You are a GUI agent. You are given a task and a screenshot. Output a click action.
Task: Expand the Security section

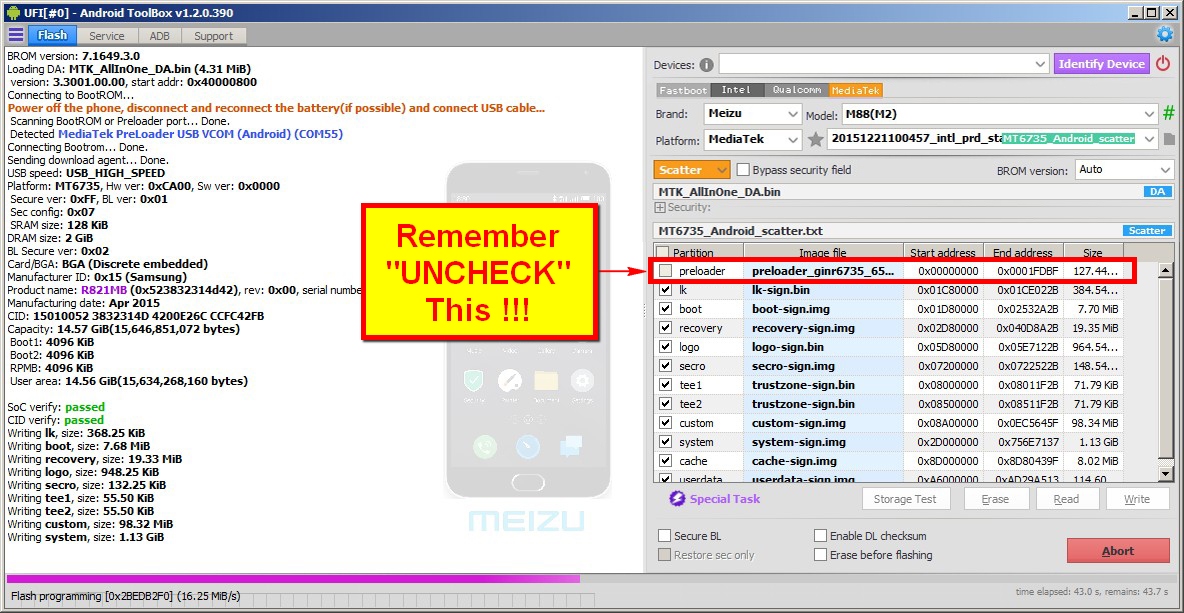pos(660,208)
